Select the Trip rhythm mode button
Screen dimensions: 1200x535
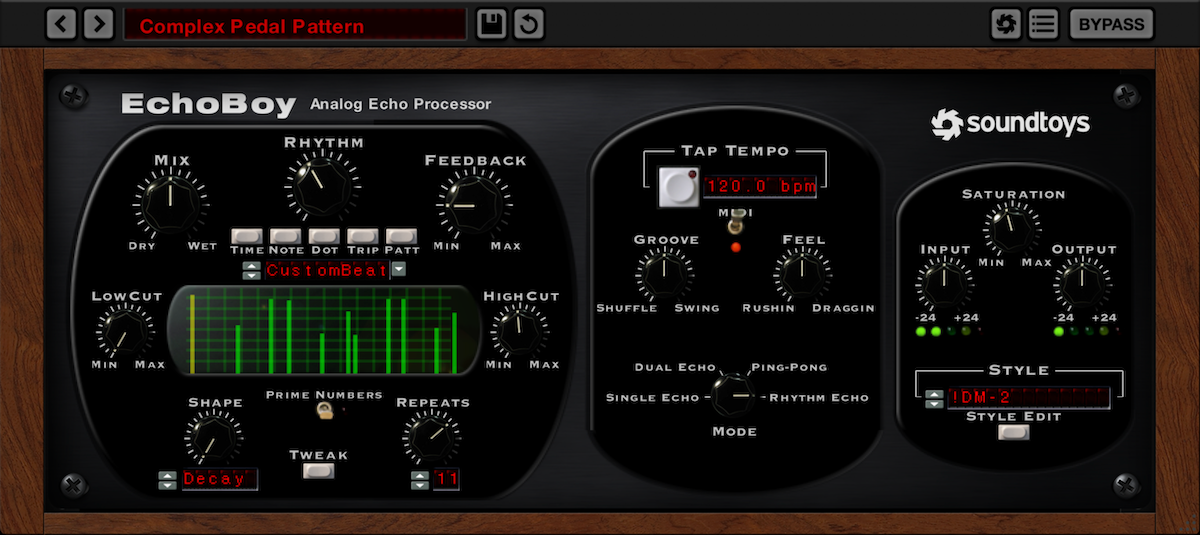pyautogui.click(x=362, y=237)
